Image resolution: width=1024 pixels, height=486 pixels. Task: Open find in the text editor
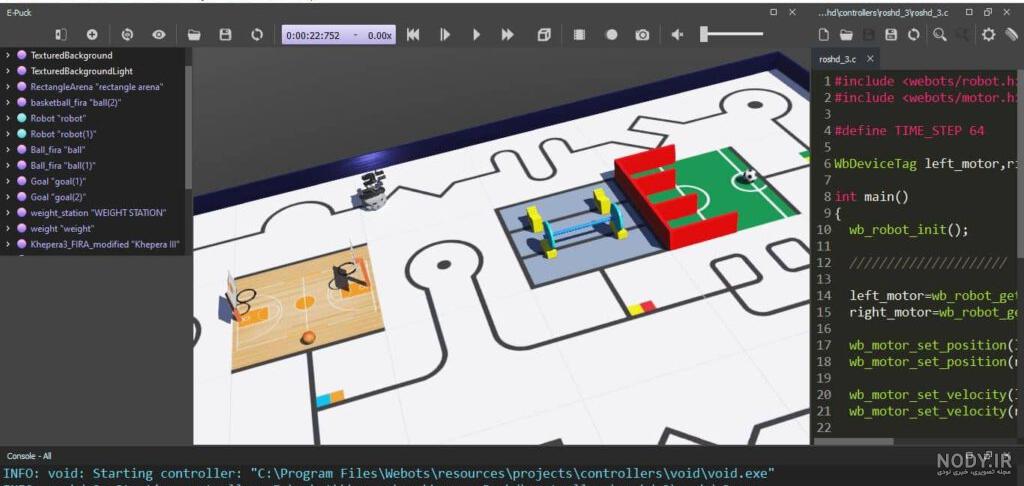click(x=940, y=35)
